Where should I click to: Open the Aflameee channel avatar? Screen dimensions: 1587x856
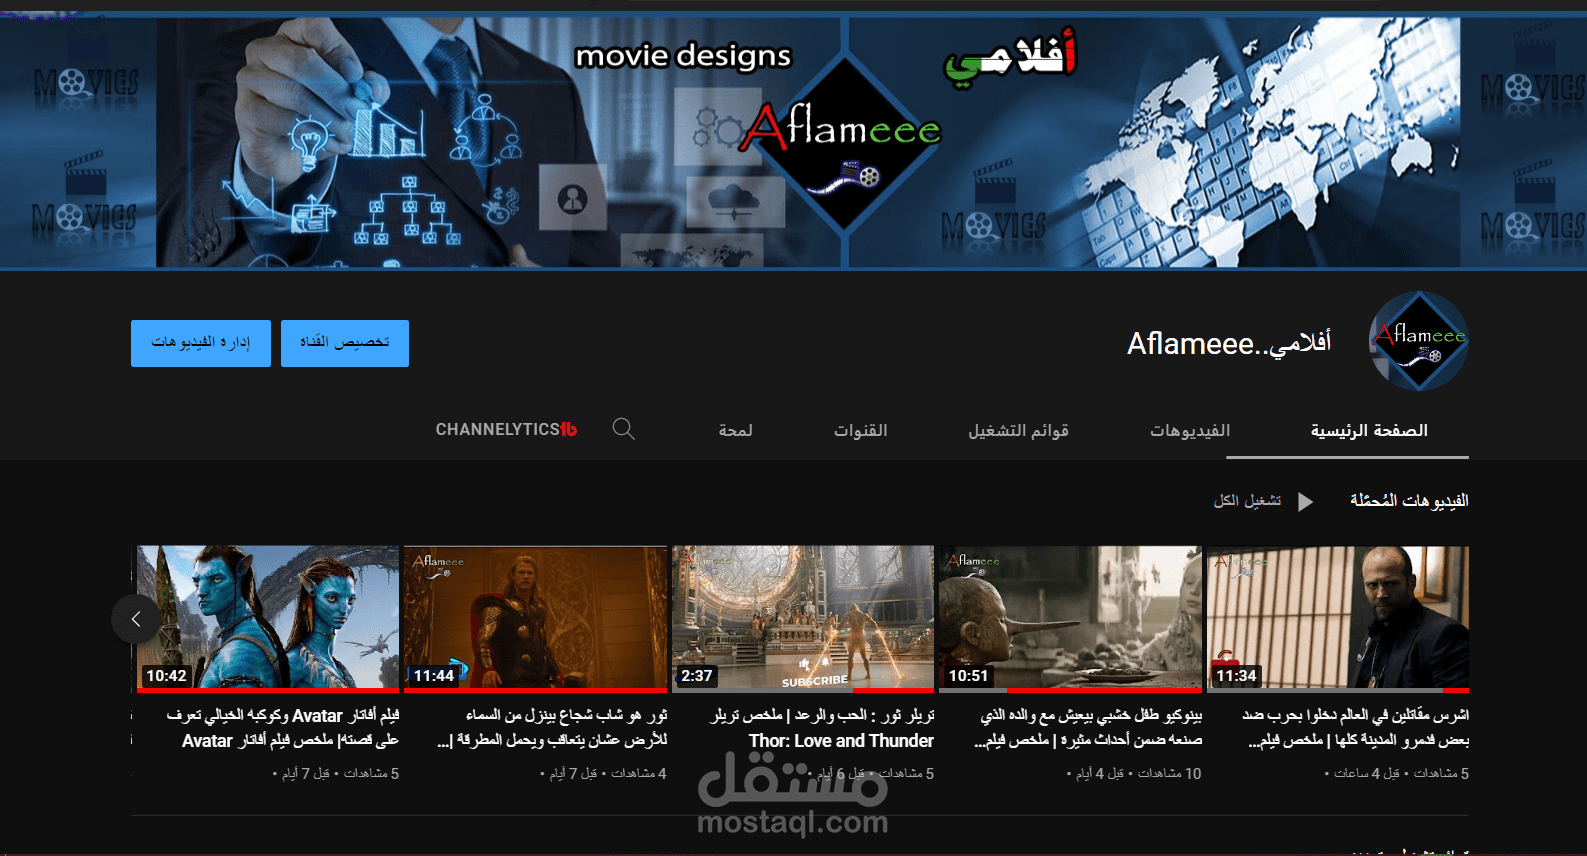tap(1418, 341)
